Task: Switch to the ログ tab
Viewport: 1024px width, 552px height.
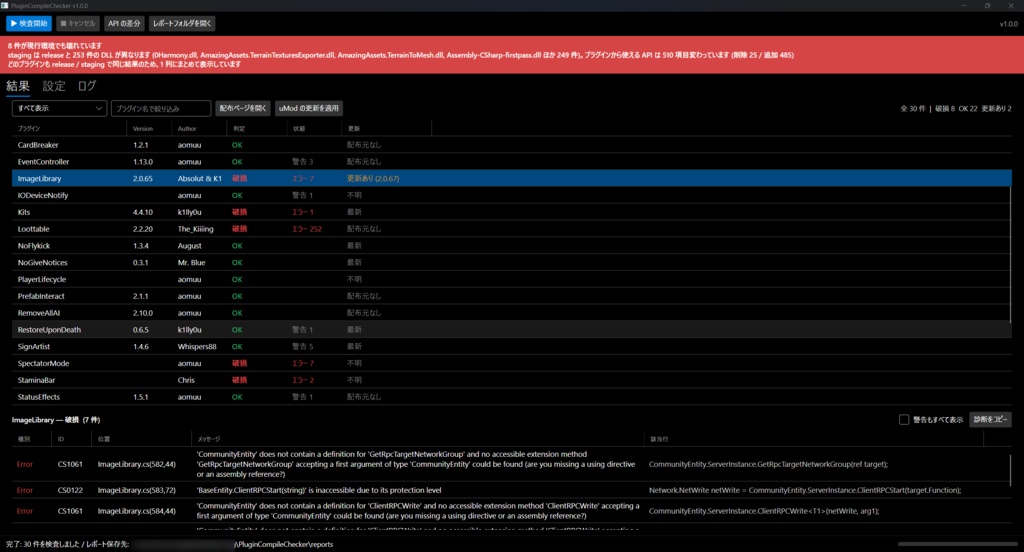Action: [87, 86]
